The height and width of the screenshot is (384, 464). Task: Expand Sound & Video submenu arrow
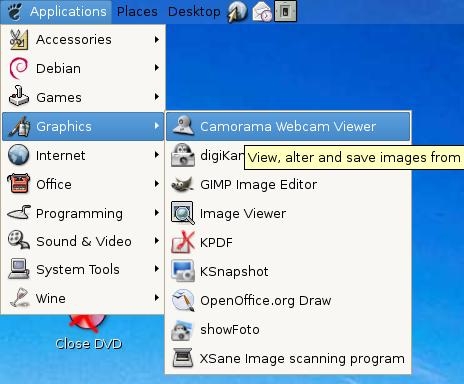[x=157, y=241]
